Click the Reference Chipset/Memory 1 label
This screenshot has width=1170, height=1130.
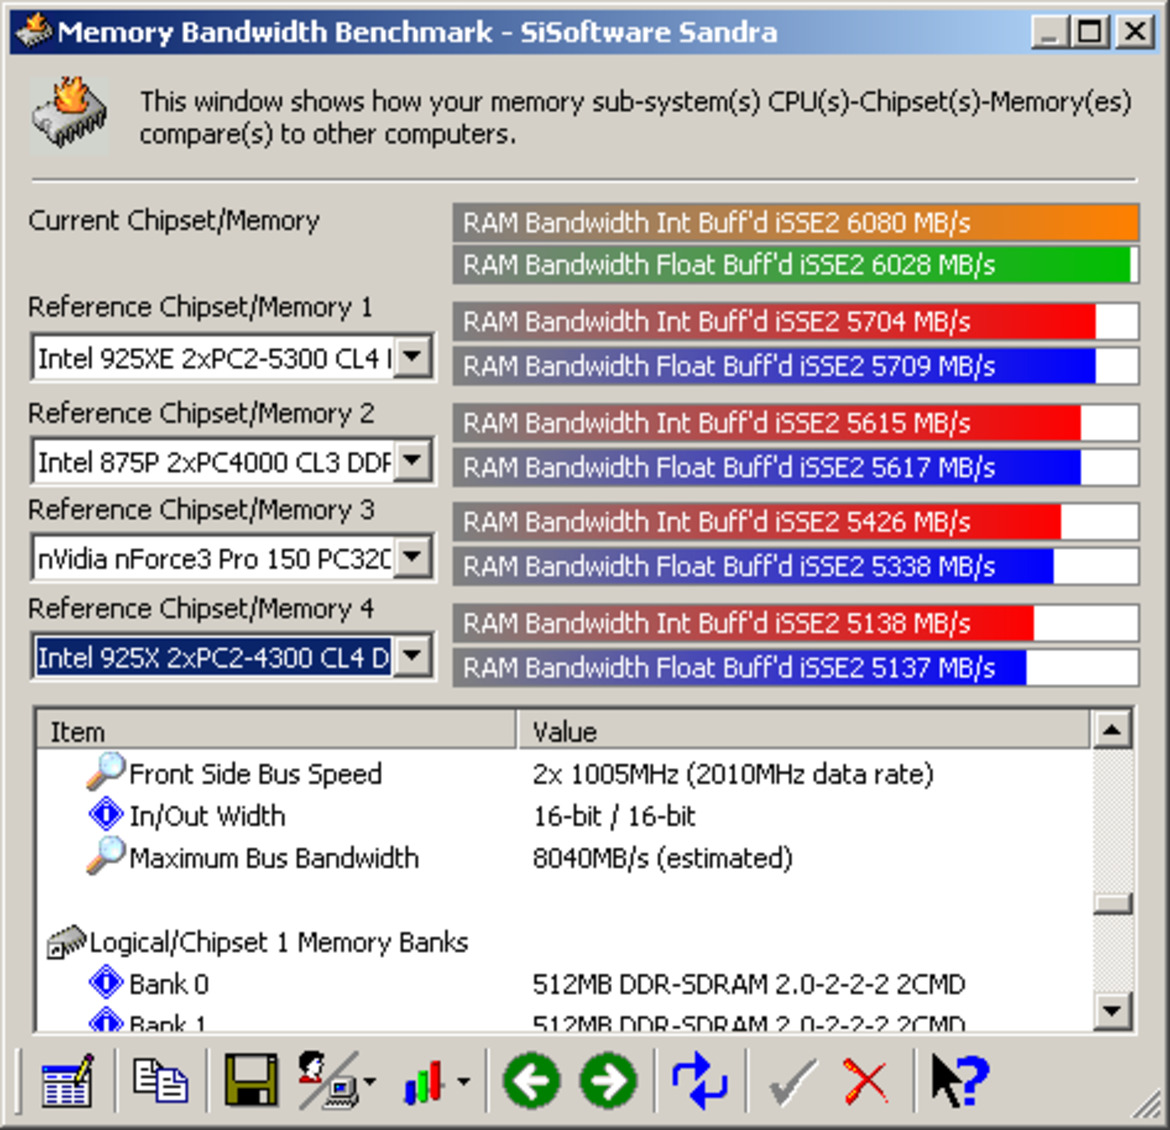(200, 307)
